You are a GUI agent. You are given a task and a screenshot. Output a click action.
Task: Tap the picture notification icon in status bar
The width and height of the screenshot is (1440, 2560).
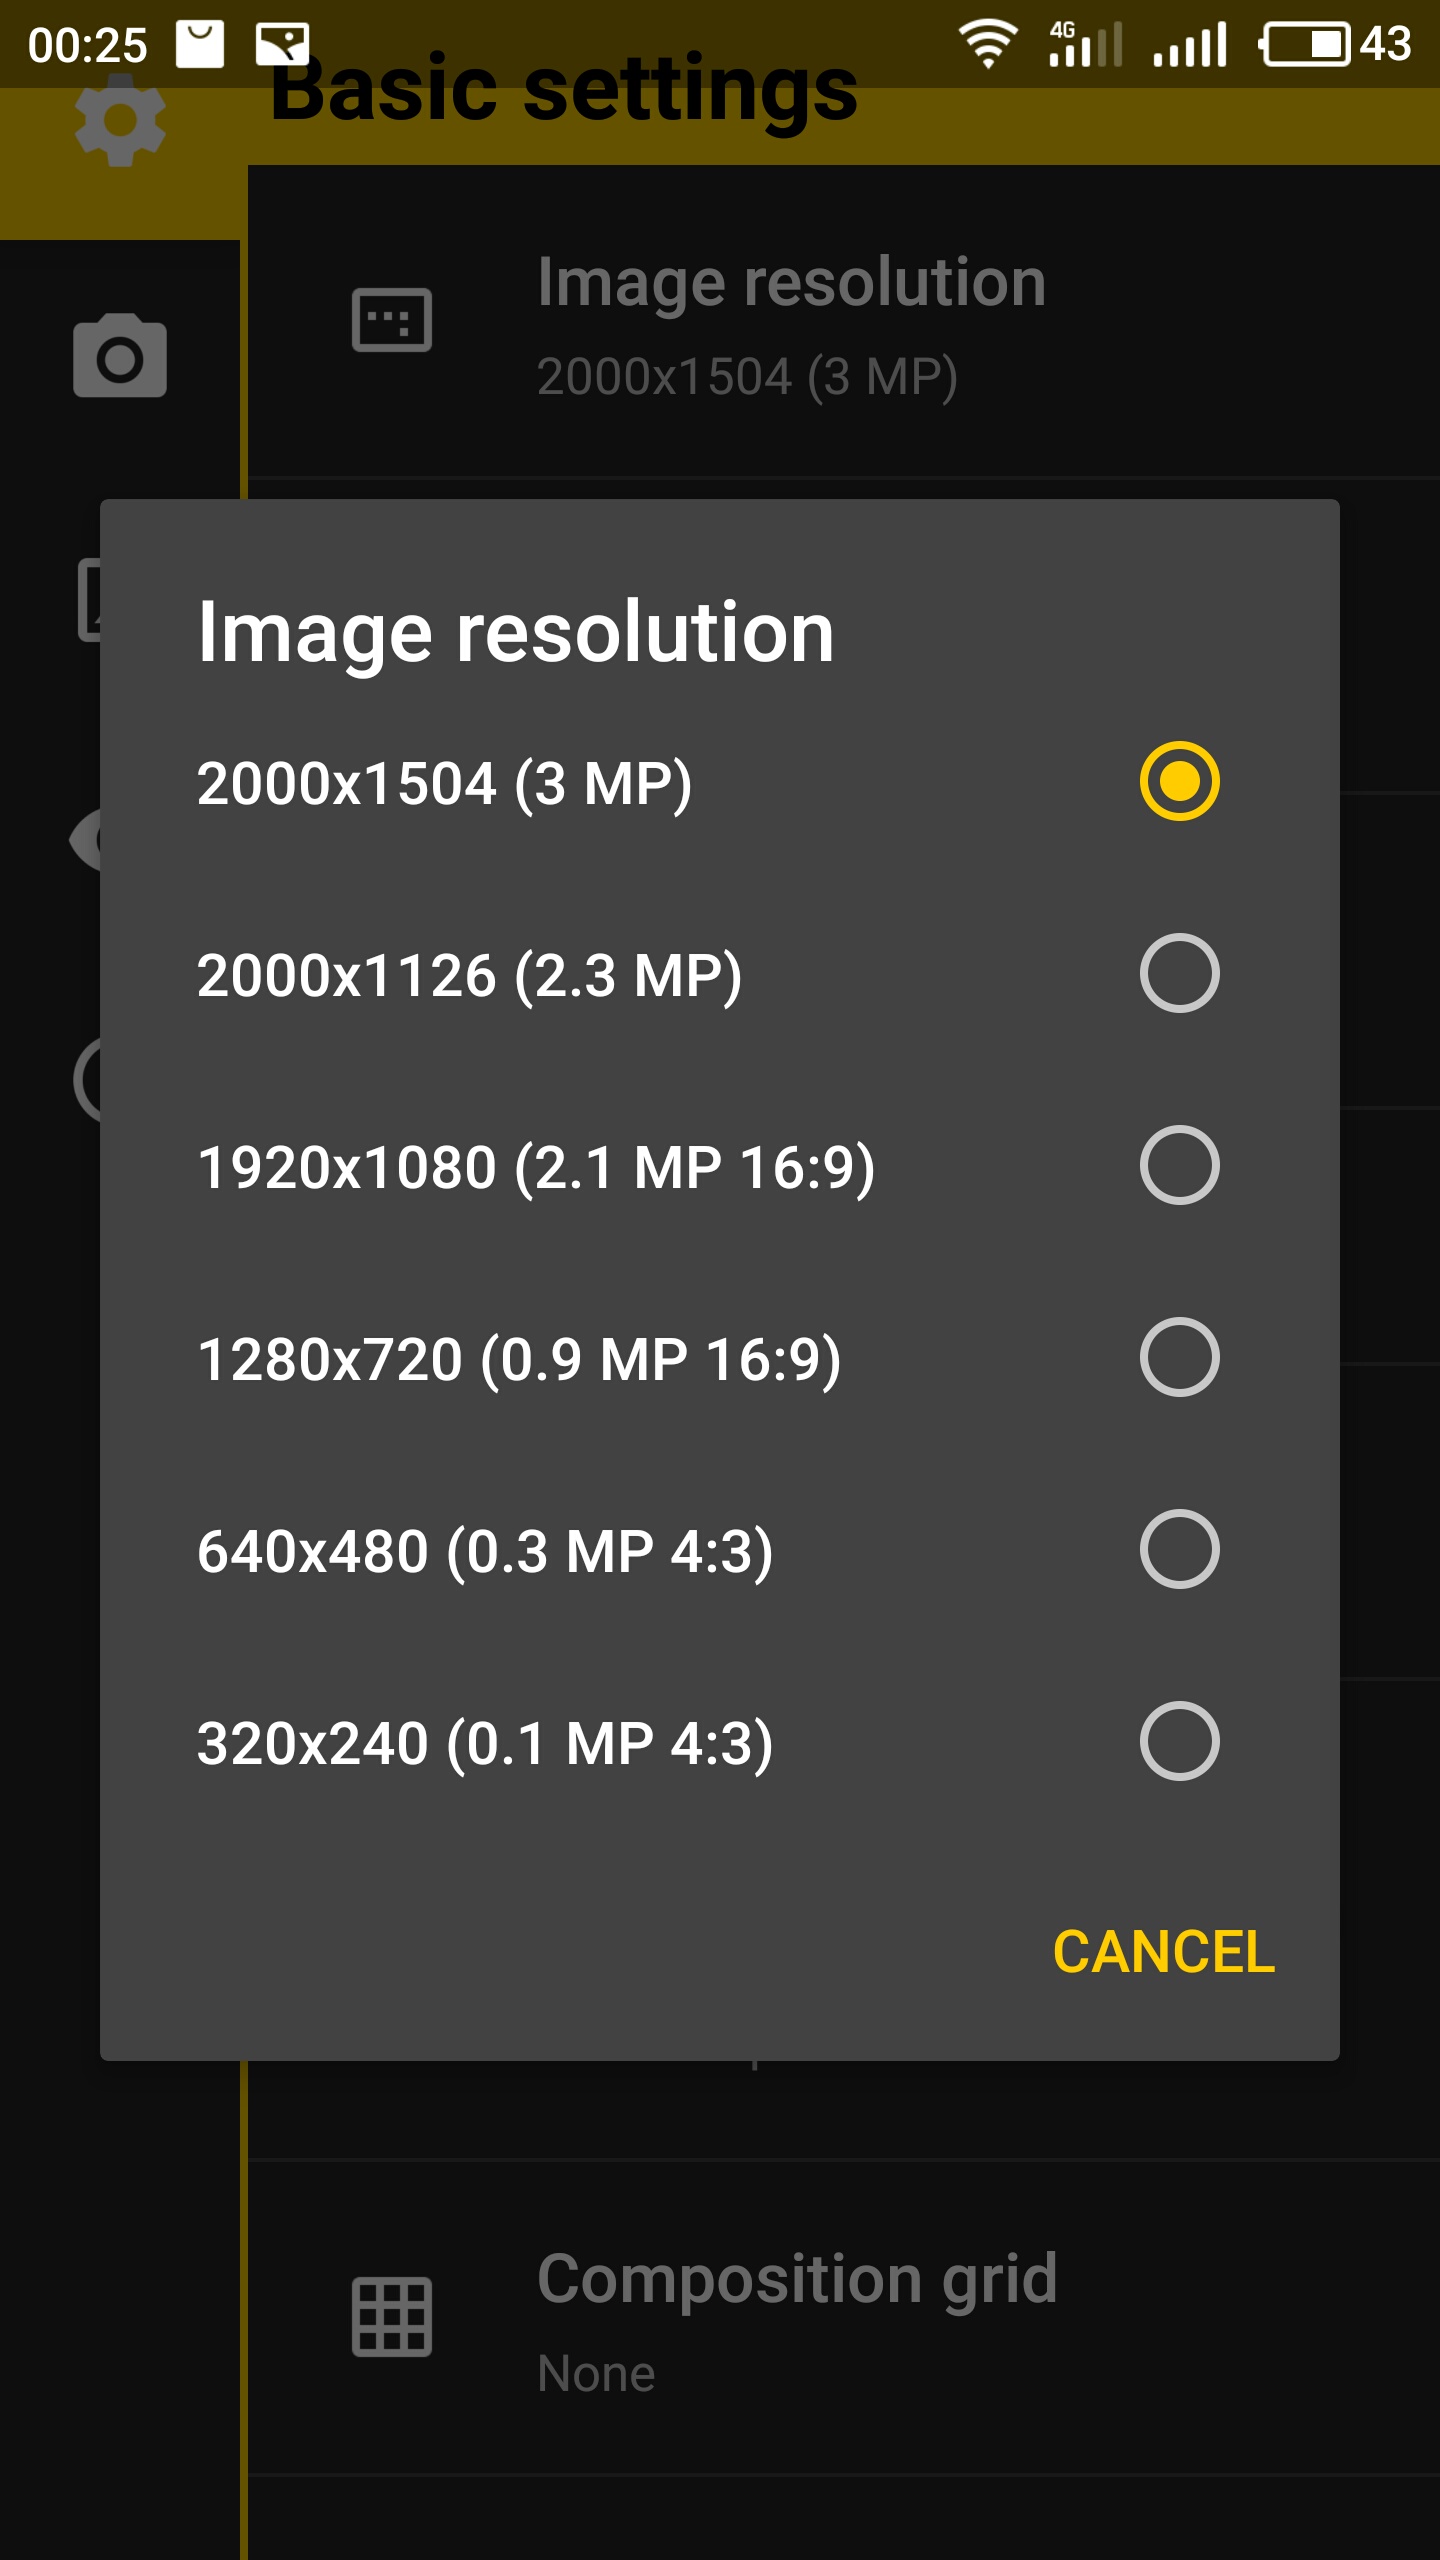[x=283, y=45]
